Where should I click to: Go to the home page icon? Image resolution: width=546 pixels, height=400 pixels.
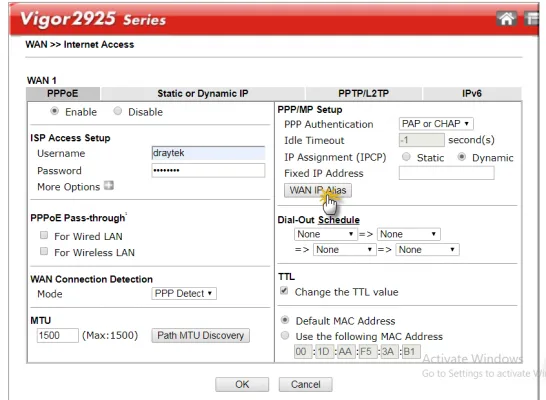pos(506,18)
